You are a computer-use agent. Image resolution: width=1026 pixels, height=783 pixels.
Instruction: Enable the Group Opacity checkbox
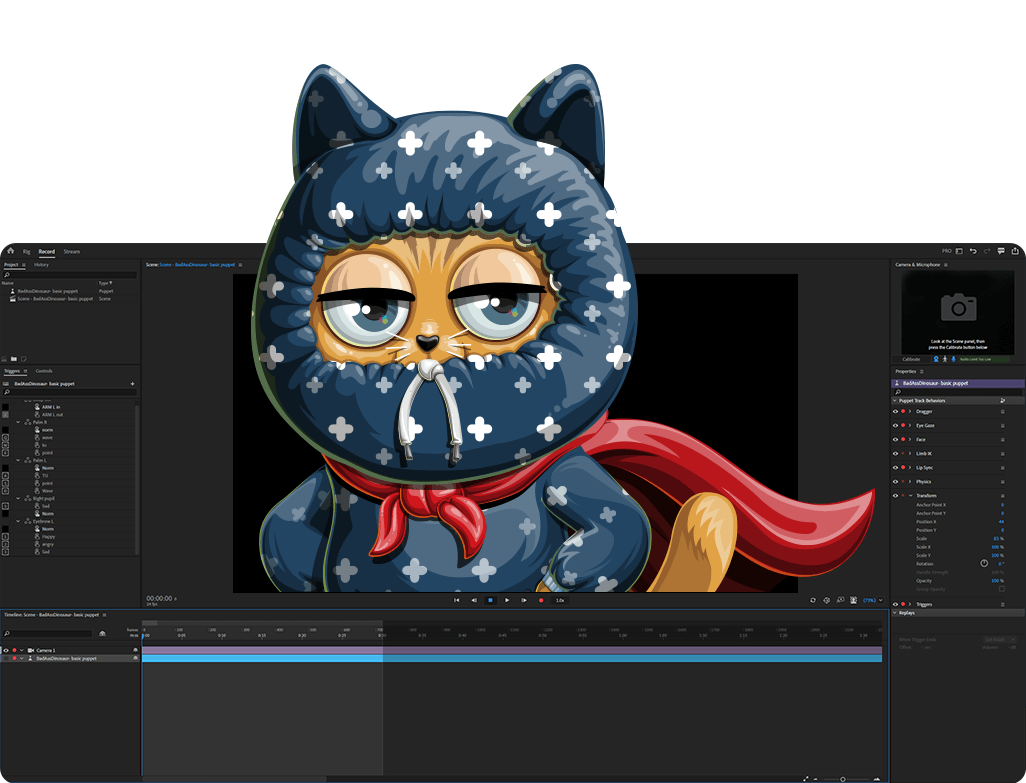[x=1001, y=589]
